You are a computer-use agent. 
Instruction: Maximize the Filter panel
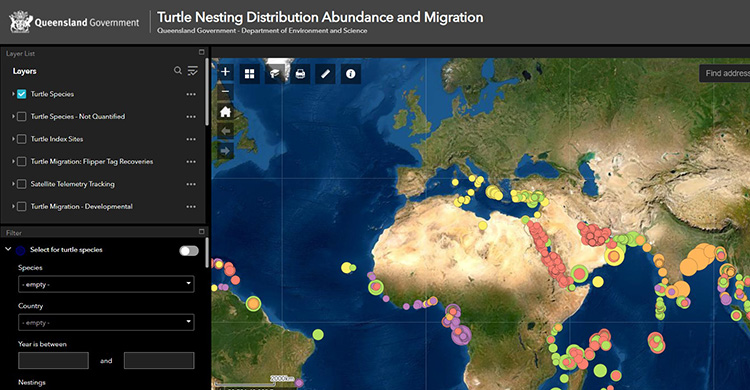[x=201, y=232]
